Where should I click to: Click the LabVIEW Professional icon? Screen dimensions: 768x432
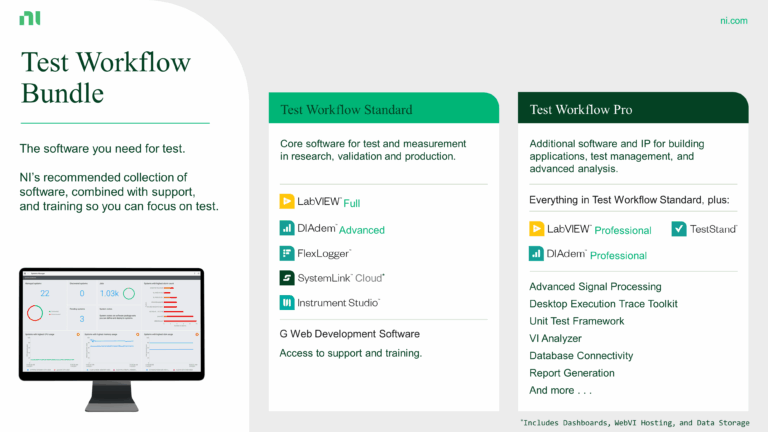pos(536,229)
